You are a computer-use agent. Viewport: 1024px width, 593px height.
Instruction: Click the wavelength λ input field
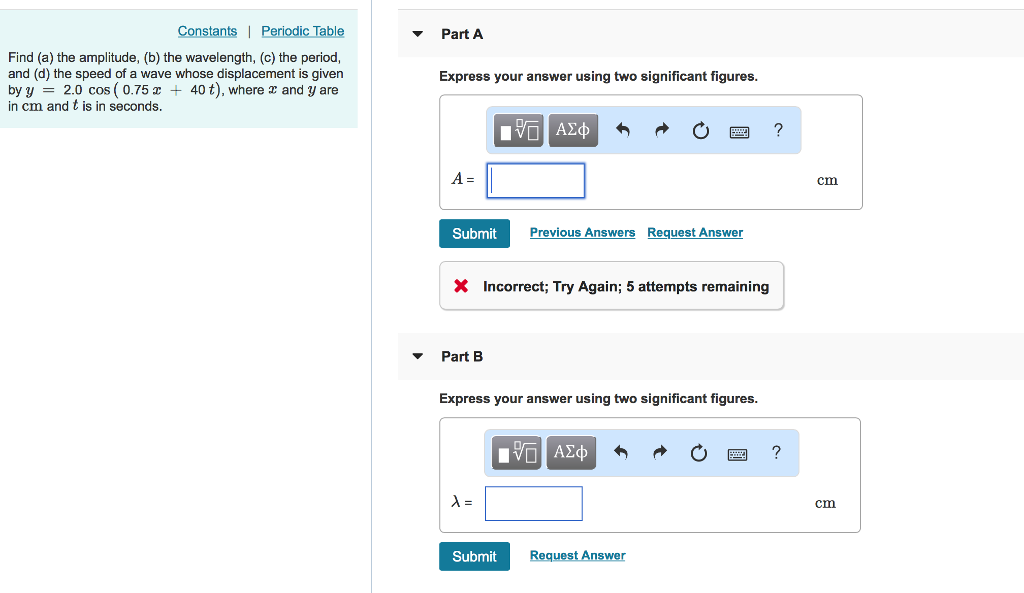[x=534, y=503]
